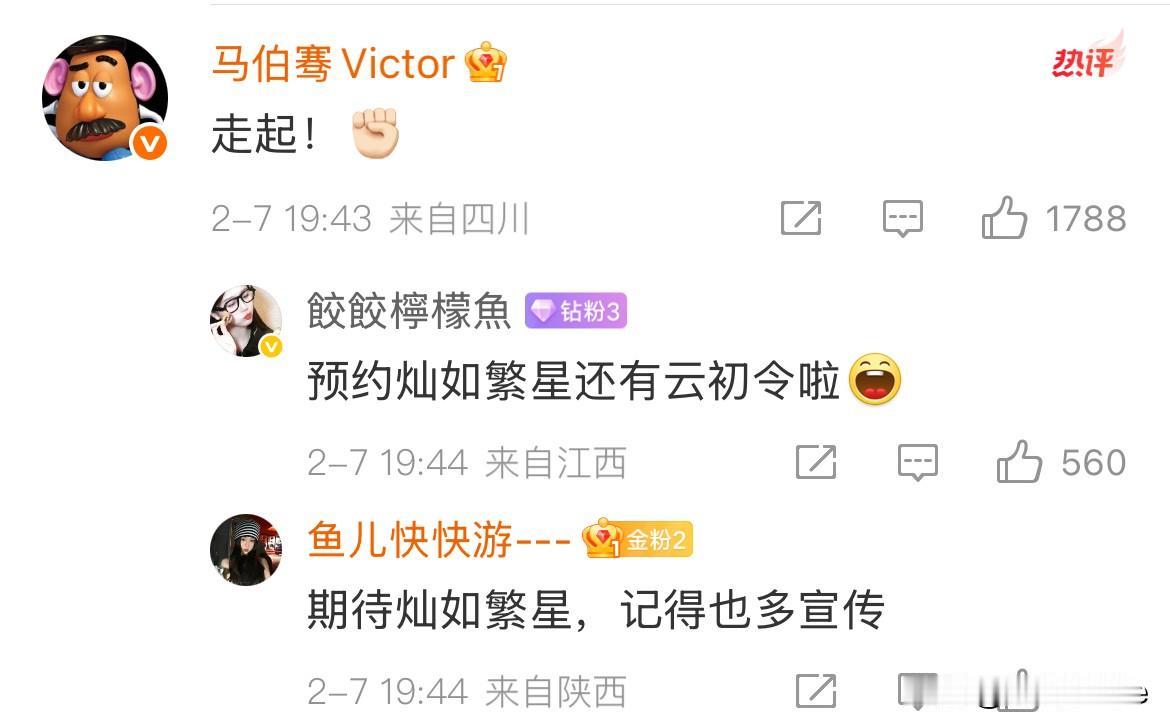
Task: Click the 1788 like count
Action: coord(1086,219)
